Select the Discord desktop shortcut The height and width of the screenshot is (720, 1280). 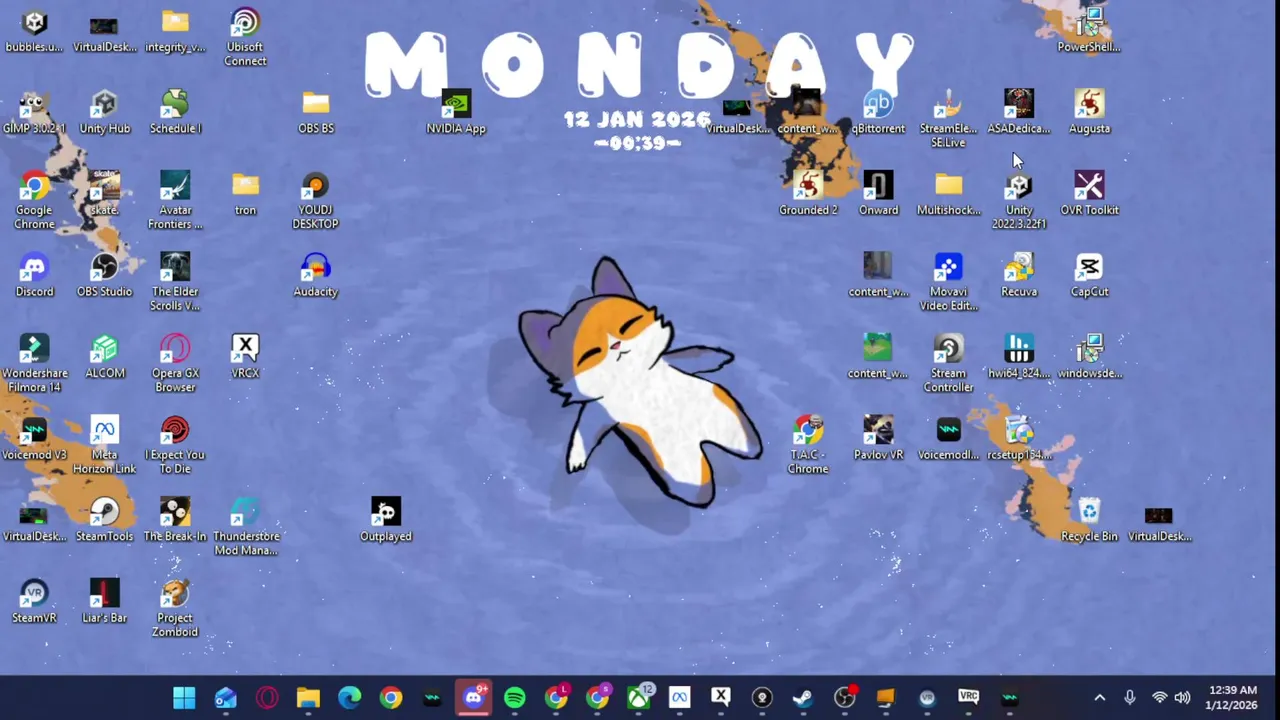tap(34, 276)
